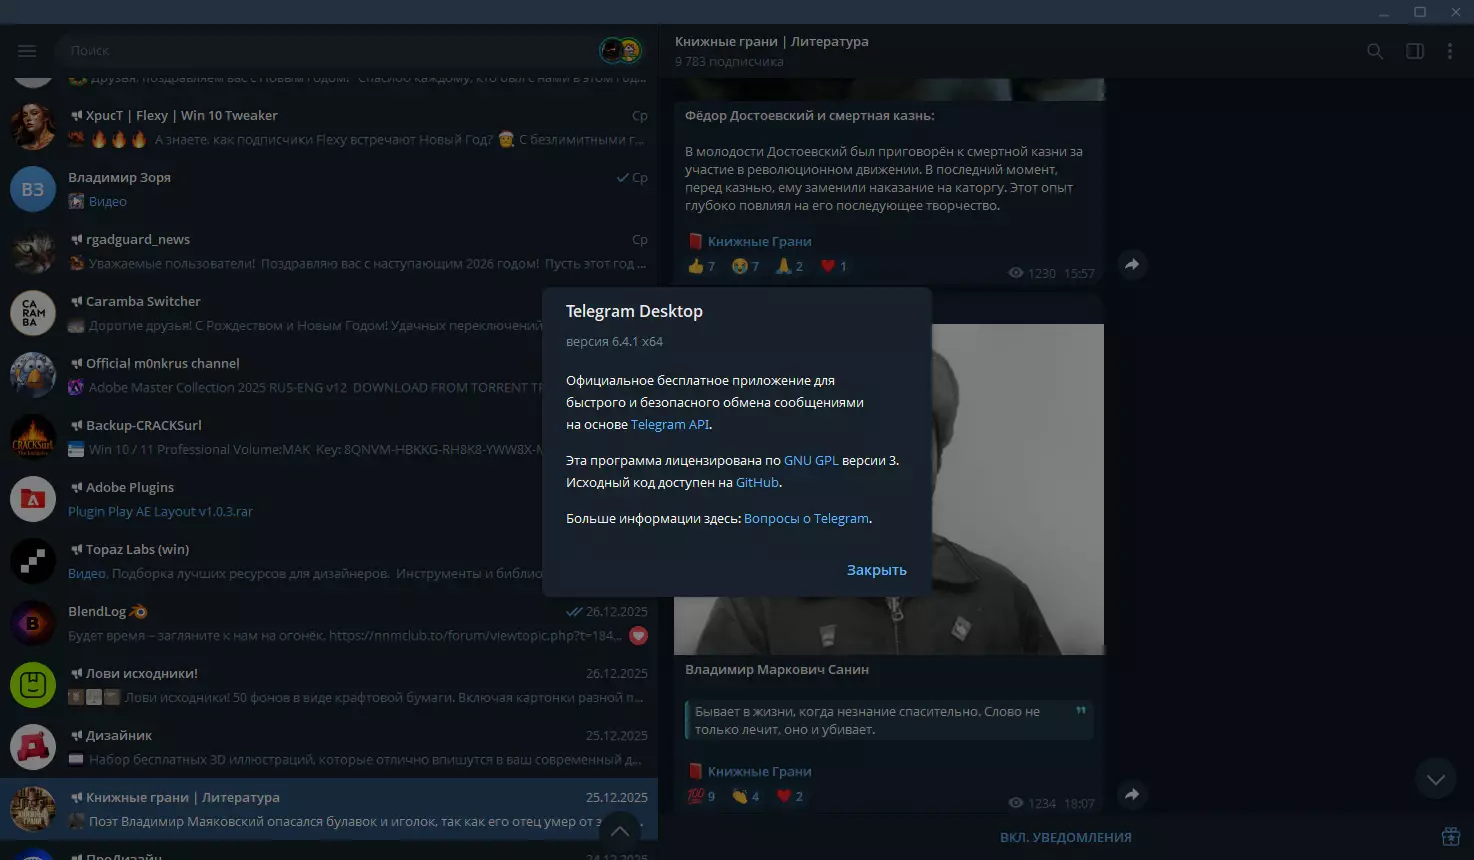Image resolution: width=1474 pixels, height=860 pixels.
Task: Toggle the right sidebar panel icon
Action: point(1415,51)
